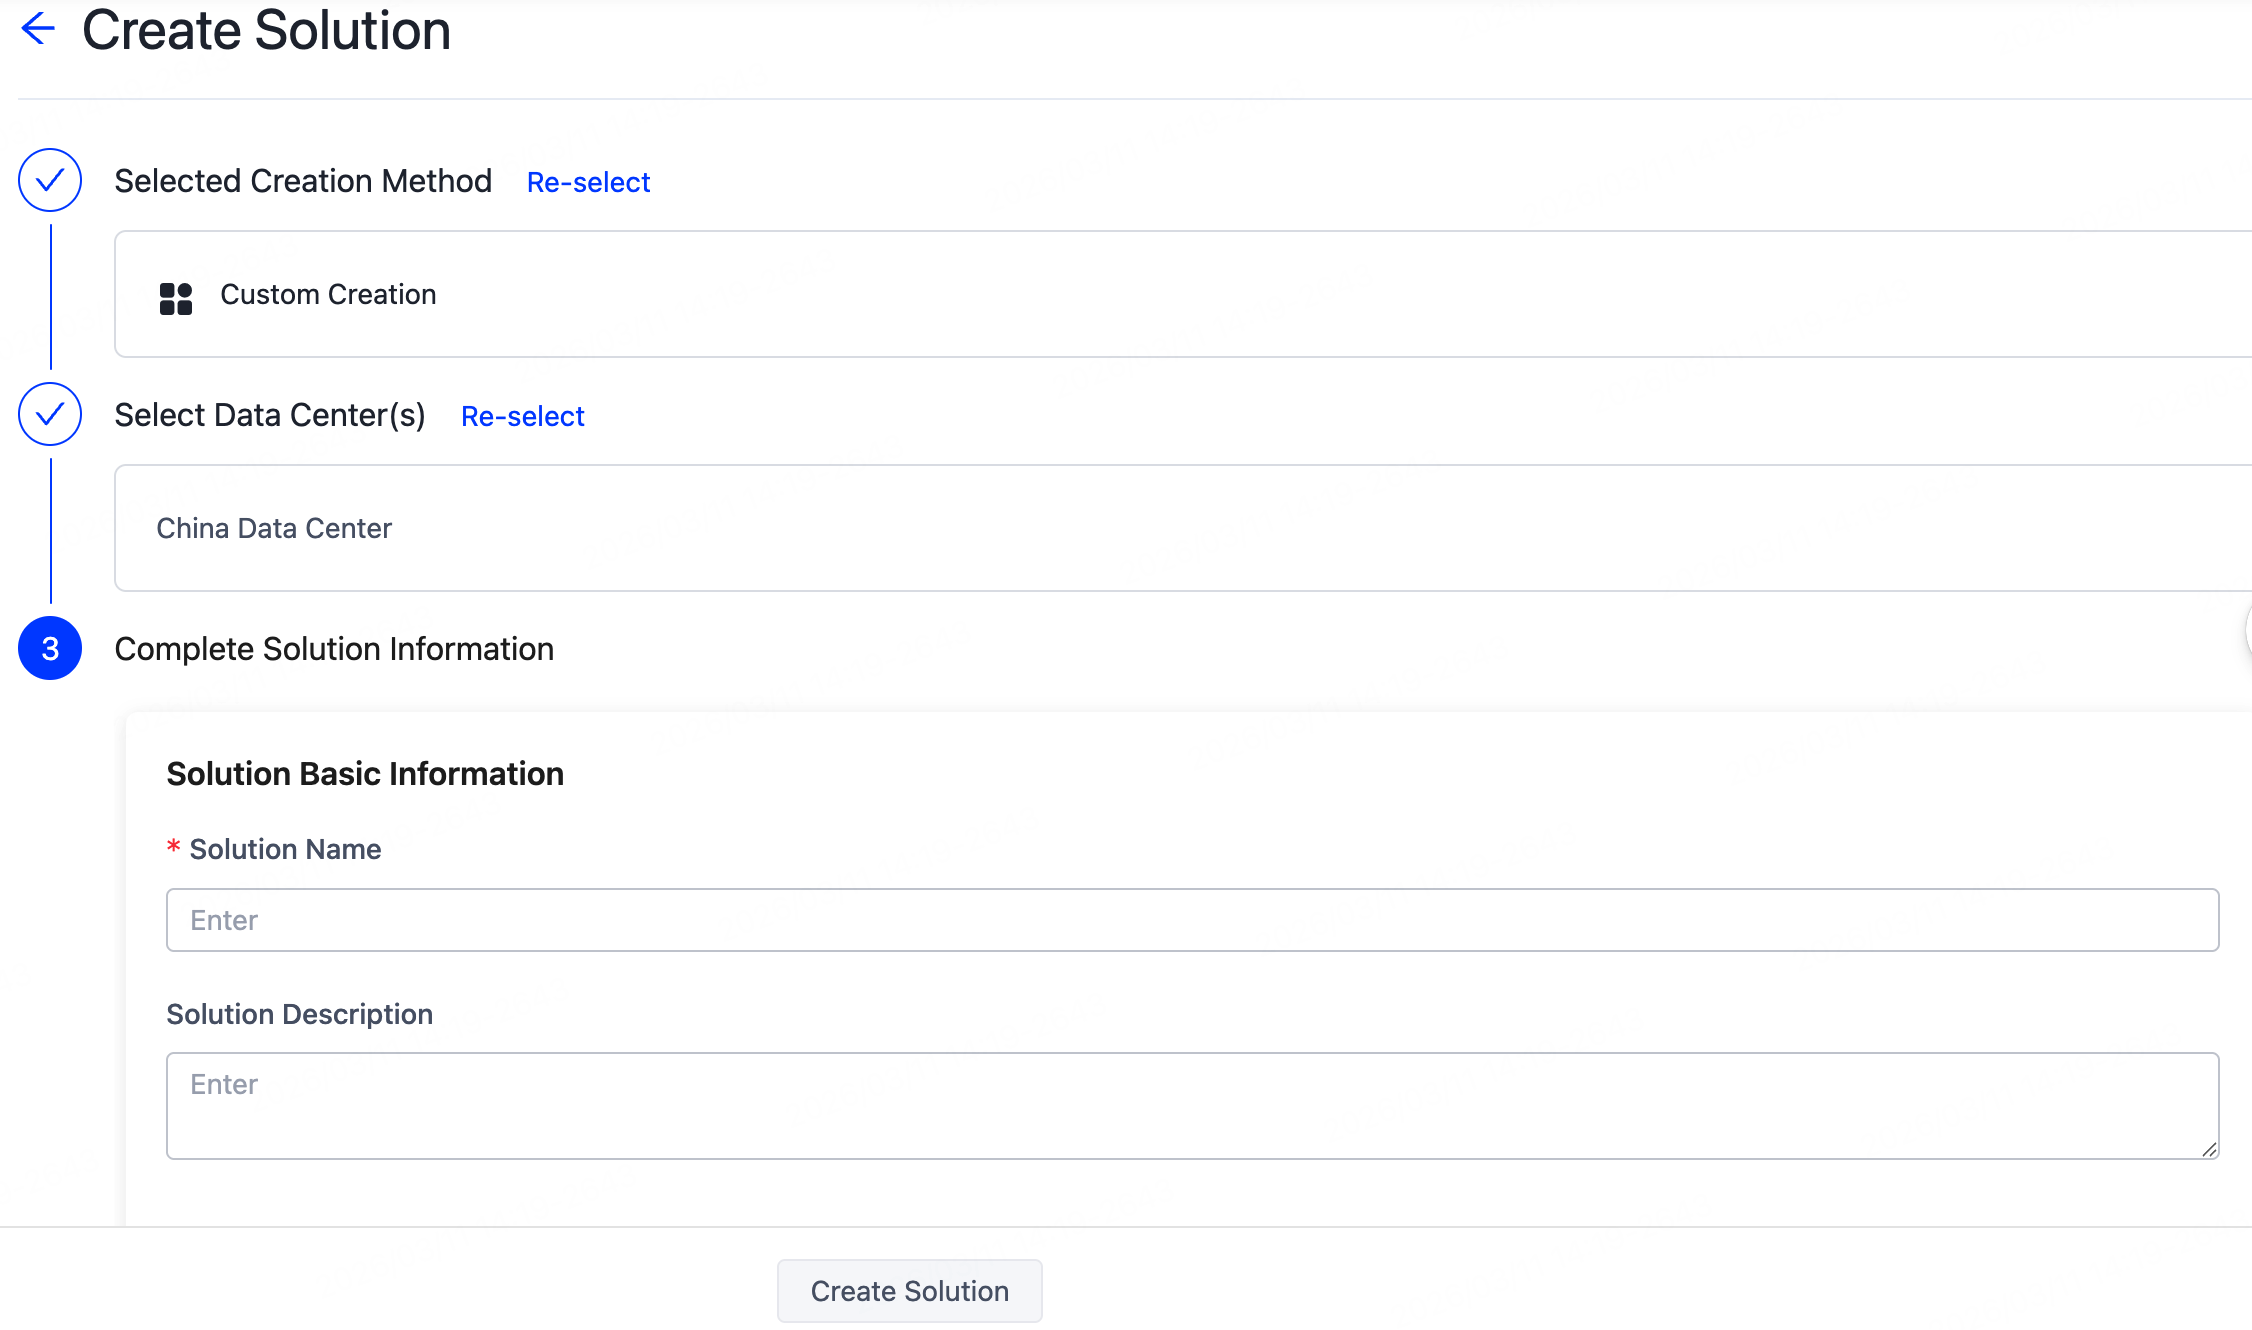This screenshot has width=2252, height=1330.
Task: Focus the Solution Name input field
Action: (x=1192, y=920)
